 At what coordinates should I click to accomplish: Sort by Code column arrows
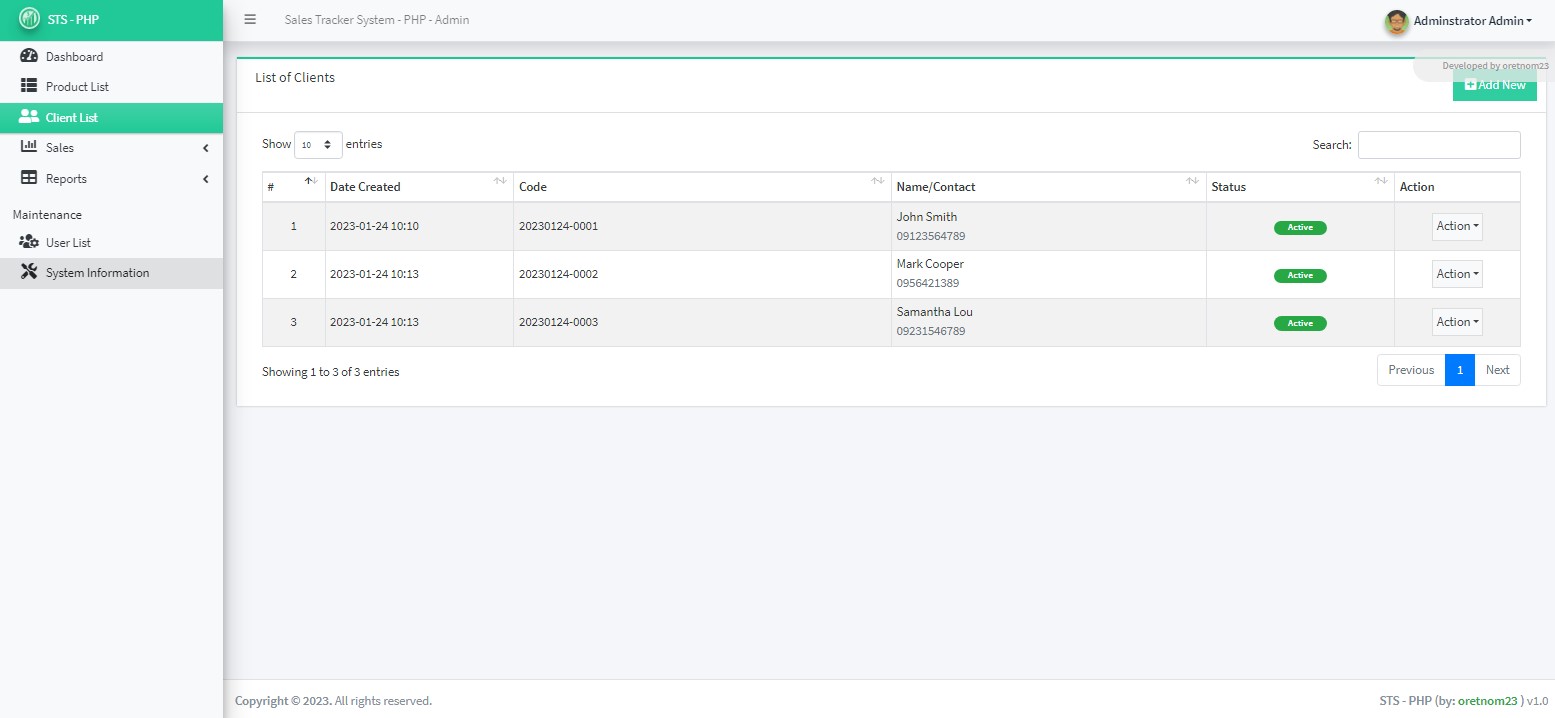(878, 181)
